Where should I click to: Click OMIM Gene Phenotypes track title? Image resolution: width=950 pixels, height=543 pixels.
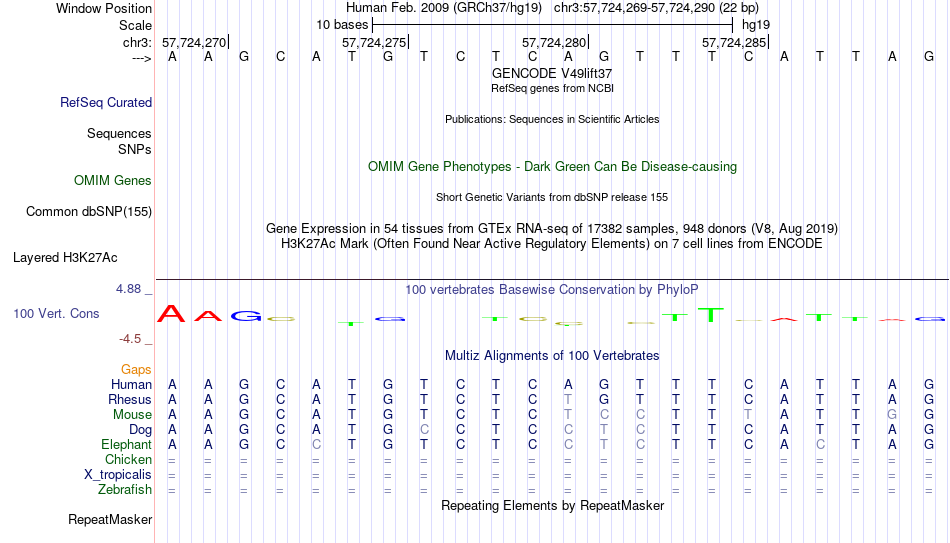552,167
